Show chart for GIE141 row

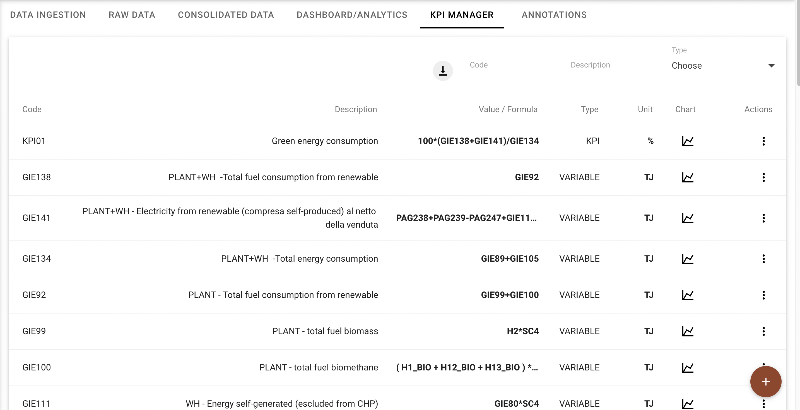(x=687, y=217)
